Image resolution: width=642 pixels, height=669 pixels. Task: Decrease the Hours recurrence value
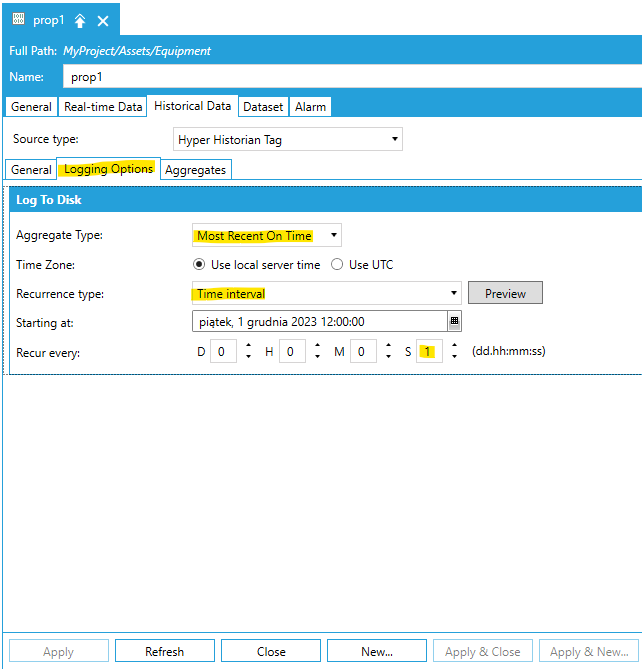(x=317, y=357)
